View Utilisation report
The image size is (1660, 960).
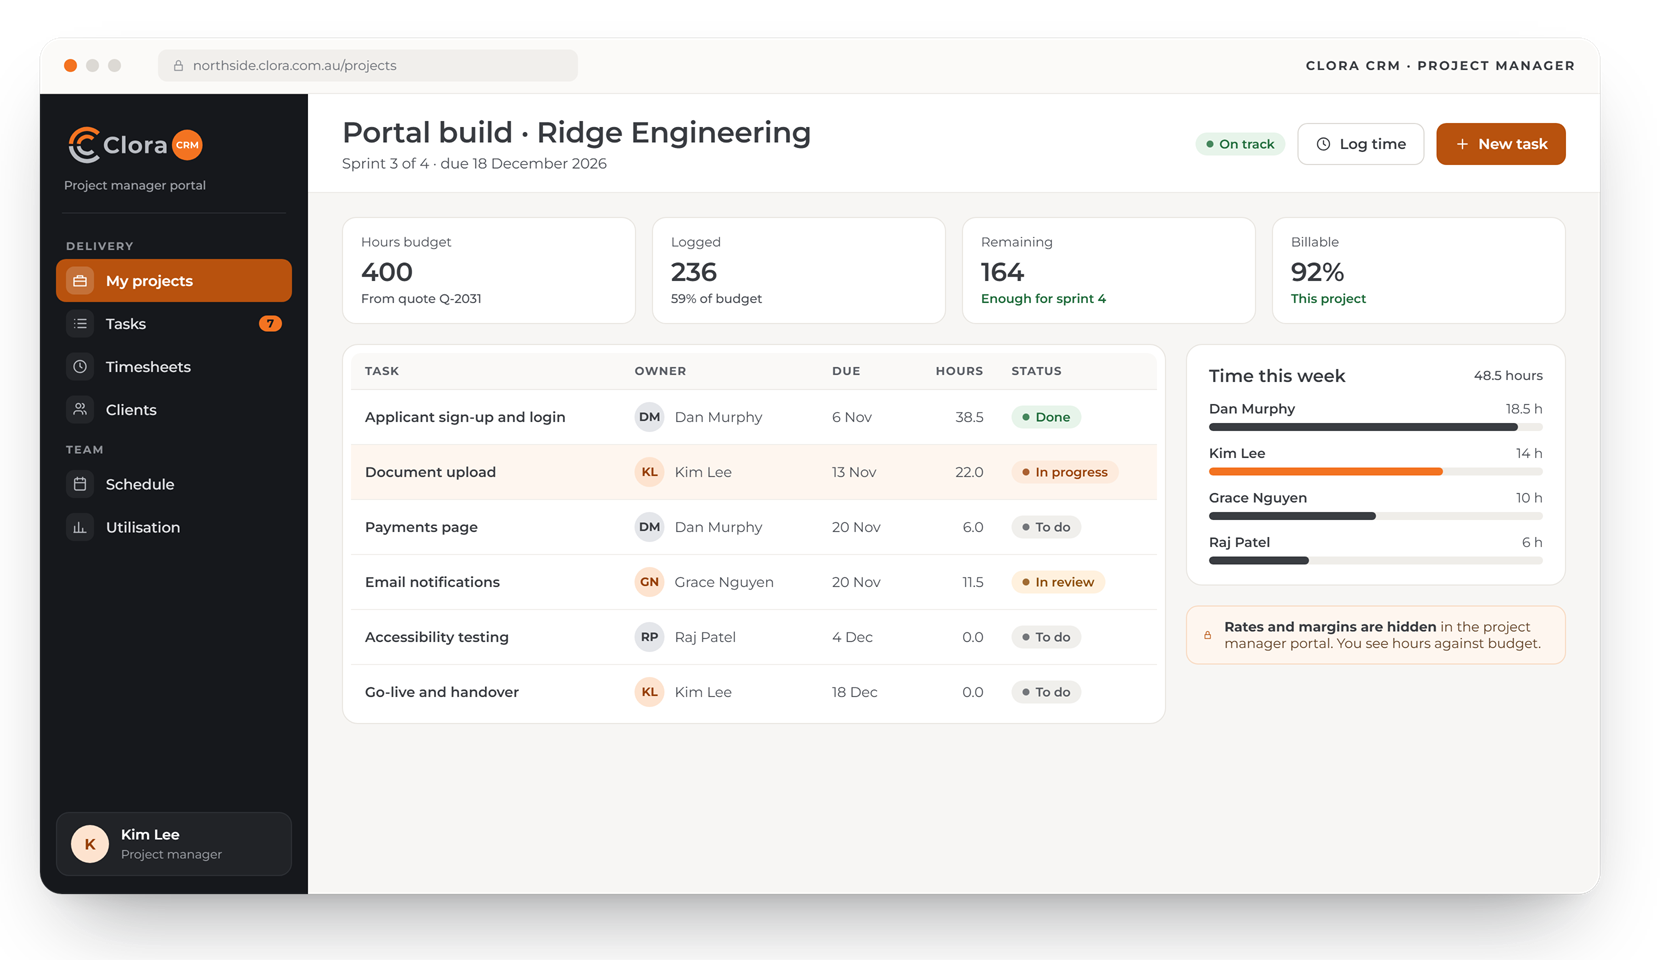tap(174, 527)
